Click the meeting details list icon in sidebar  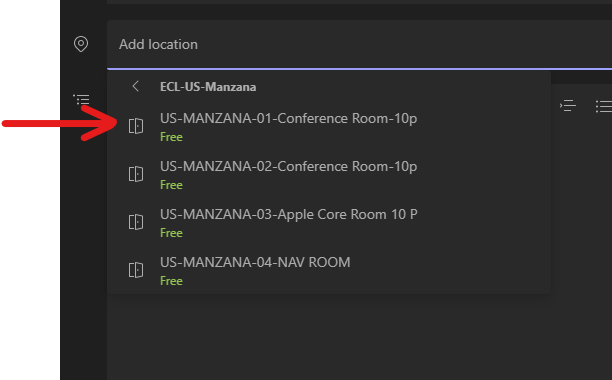(x=81, y=99)
